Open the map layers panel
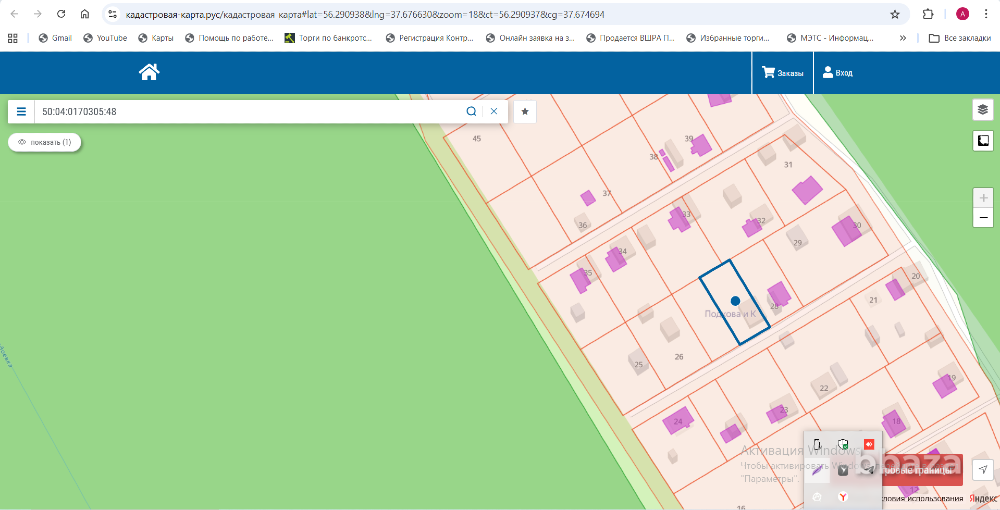The width and height of the screenshot is (1000, 510). [x=982, y=110]
